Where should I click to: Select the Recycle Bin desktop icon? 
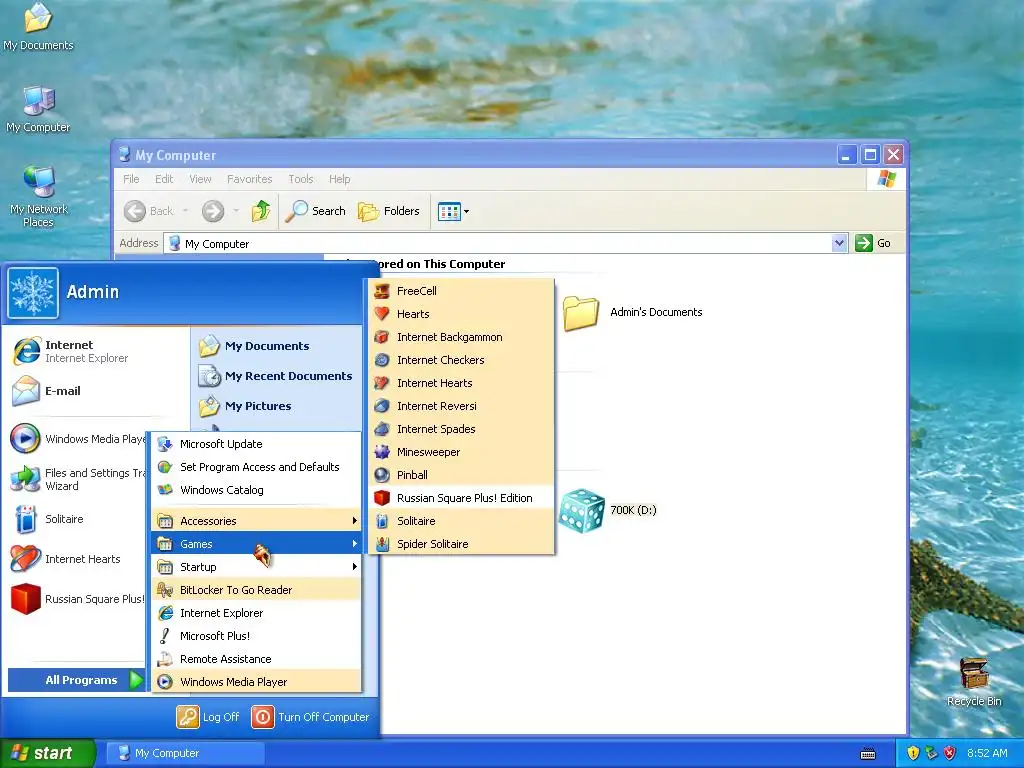(974, 682)
